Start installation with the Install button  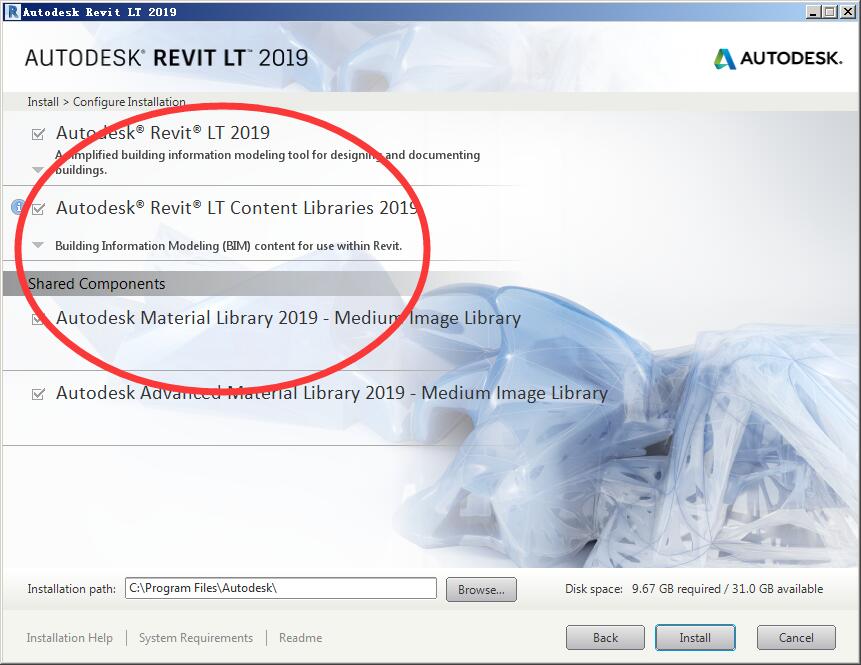tap(695, 638)
